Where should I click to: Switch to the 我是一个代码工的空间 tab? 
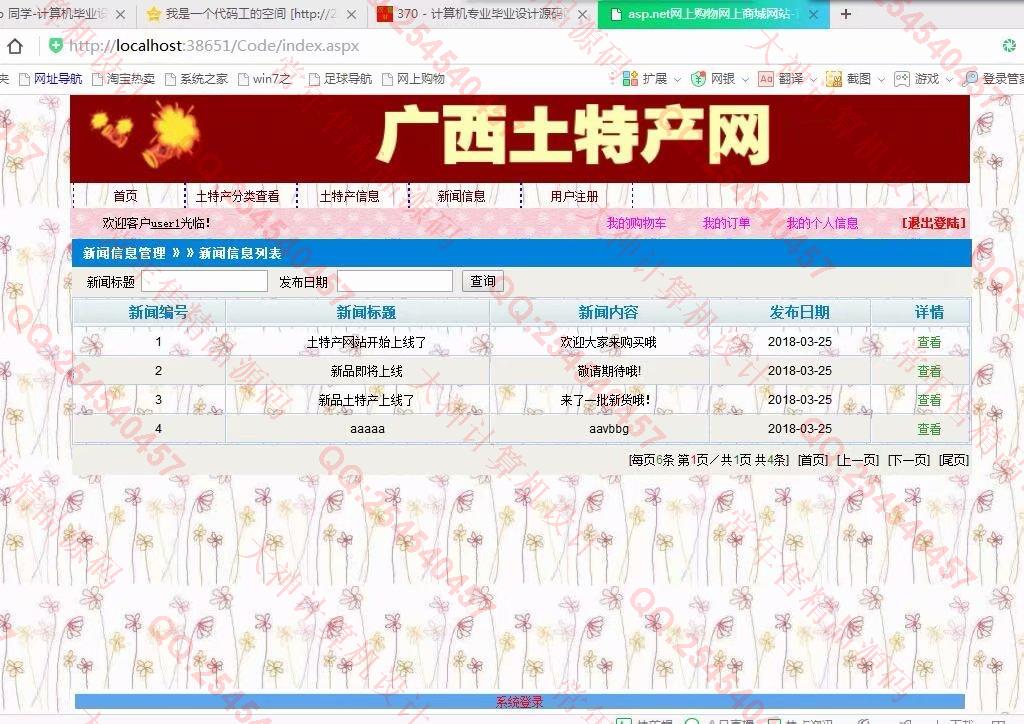251,14
